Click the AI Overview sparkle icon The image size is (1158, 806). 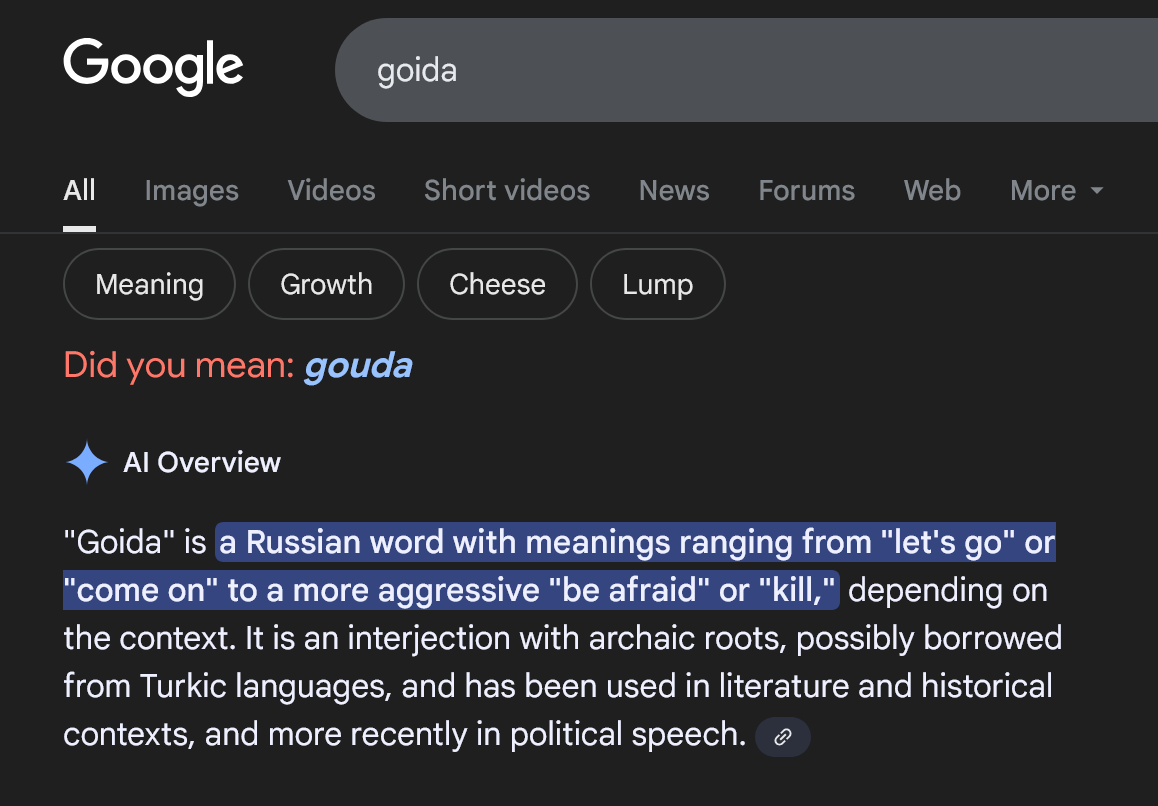pyautogui.click(x=87, y=462)
